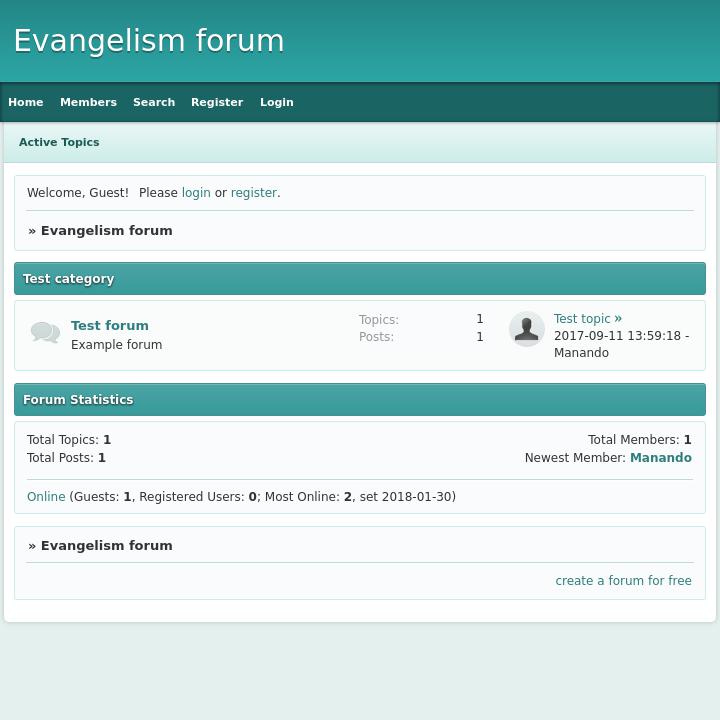Click Login in the navigation bar

[x=277, y=102]
